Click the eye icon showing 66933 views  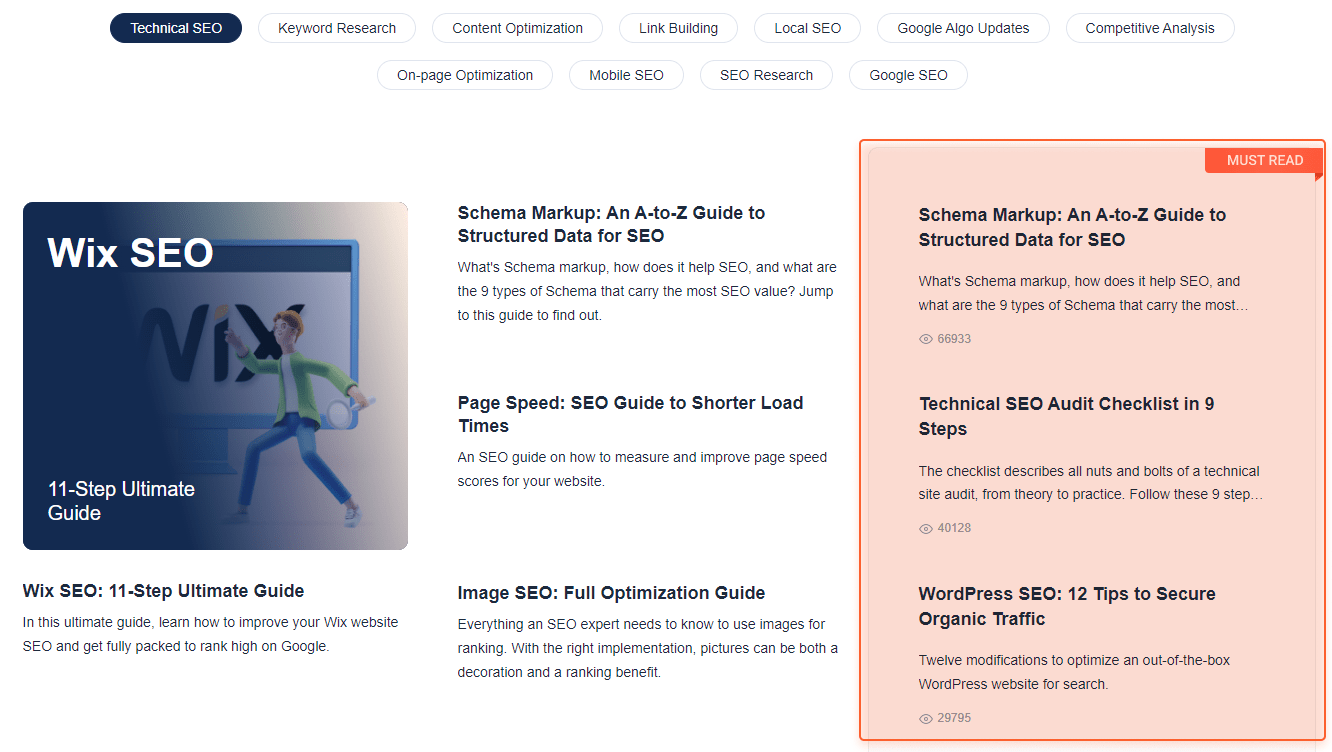pyautogui.click(x=925, y=338)
